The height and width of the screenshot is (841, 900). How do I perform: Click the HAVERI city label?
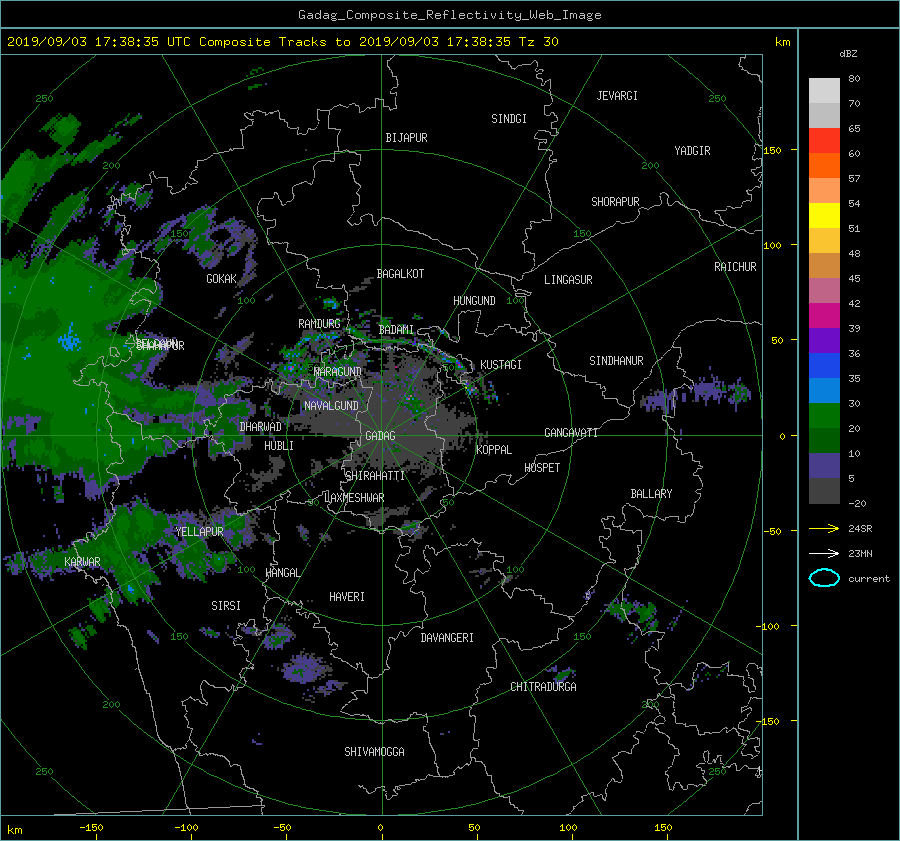347,597
